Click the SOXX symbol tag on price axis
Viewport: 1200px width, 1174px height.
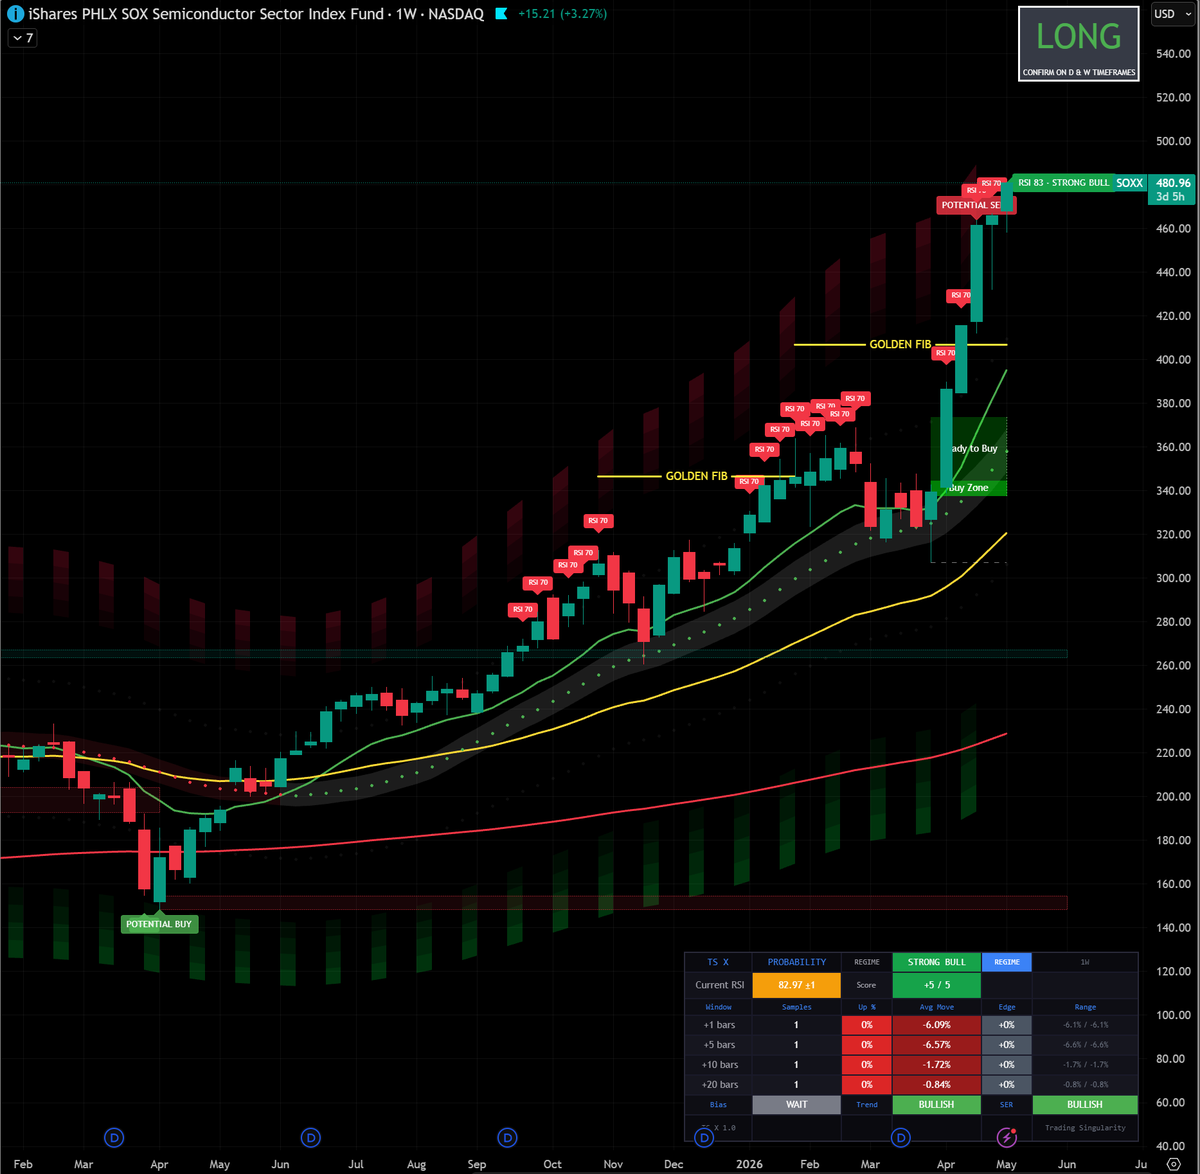[x=1130, y=183]
